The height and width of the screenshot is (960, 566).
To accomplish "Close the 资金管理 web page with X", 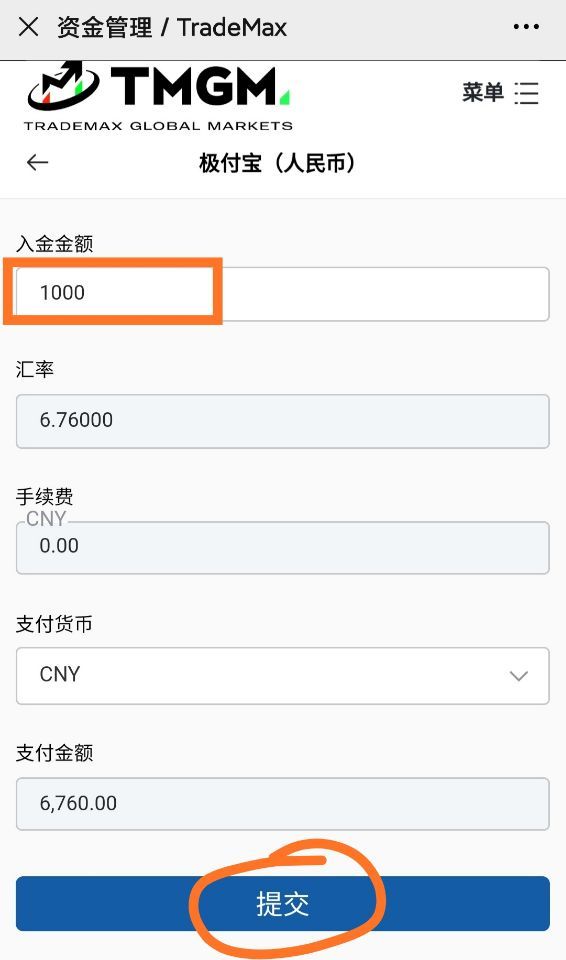I will pyautogui.click(x=29, y=27).
